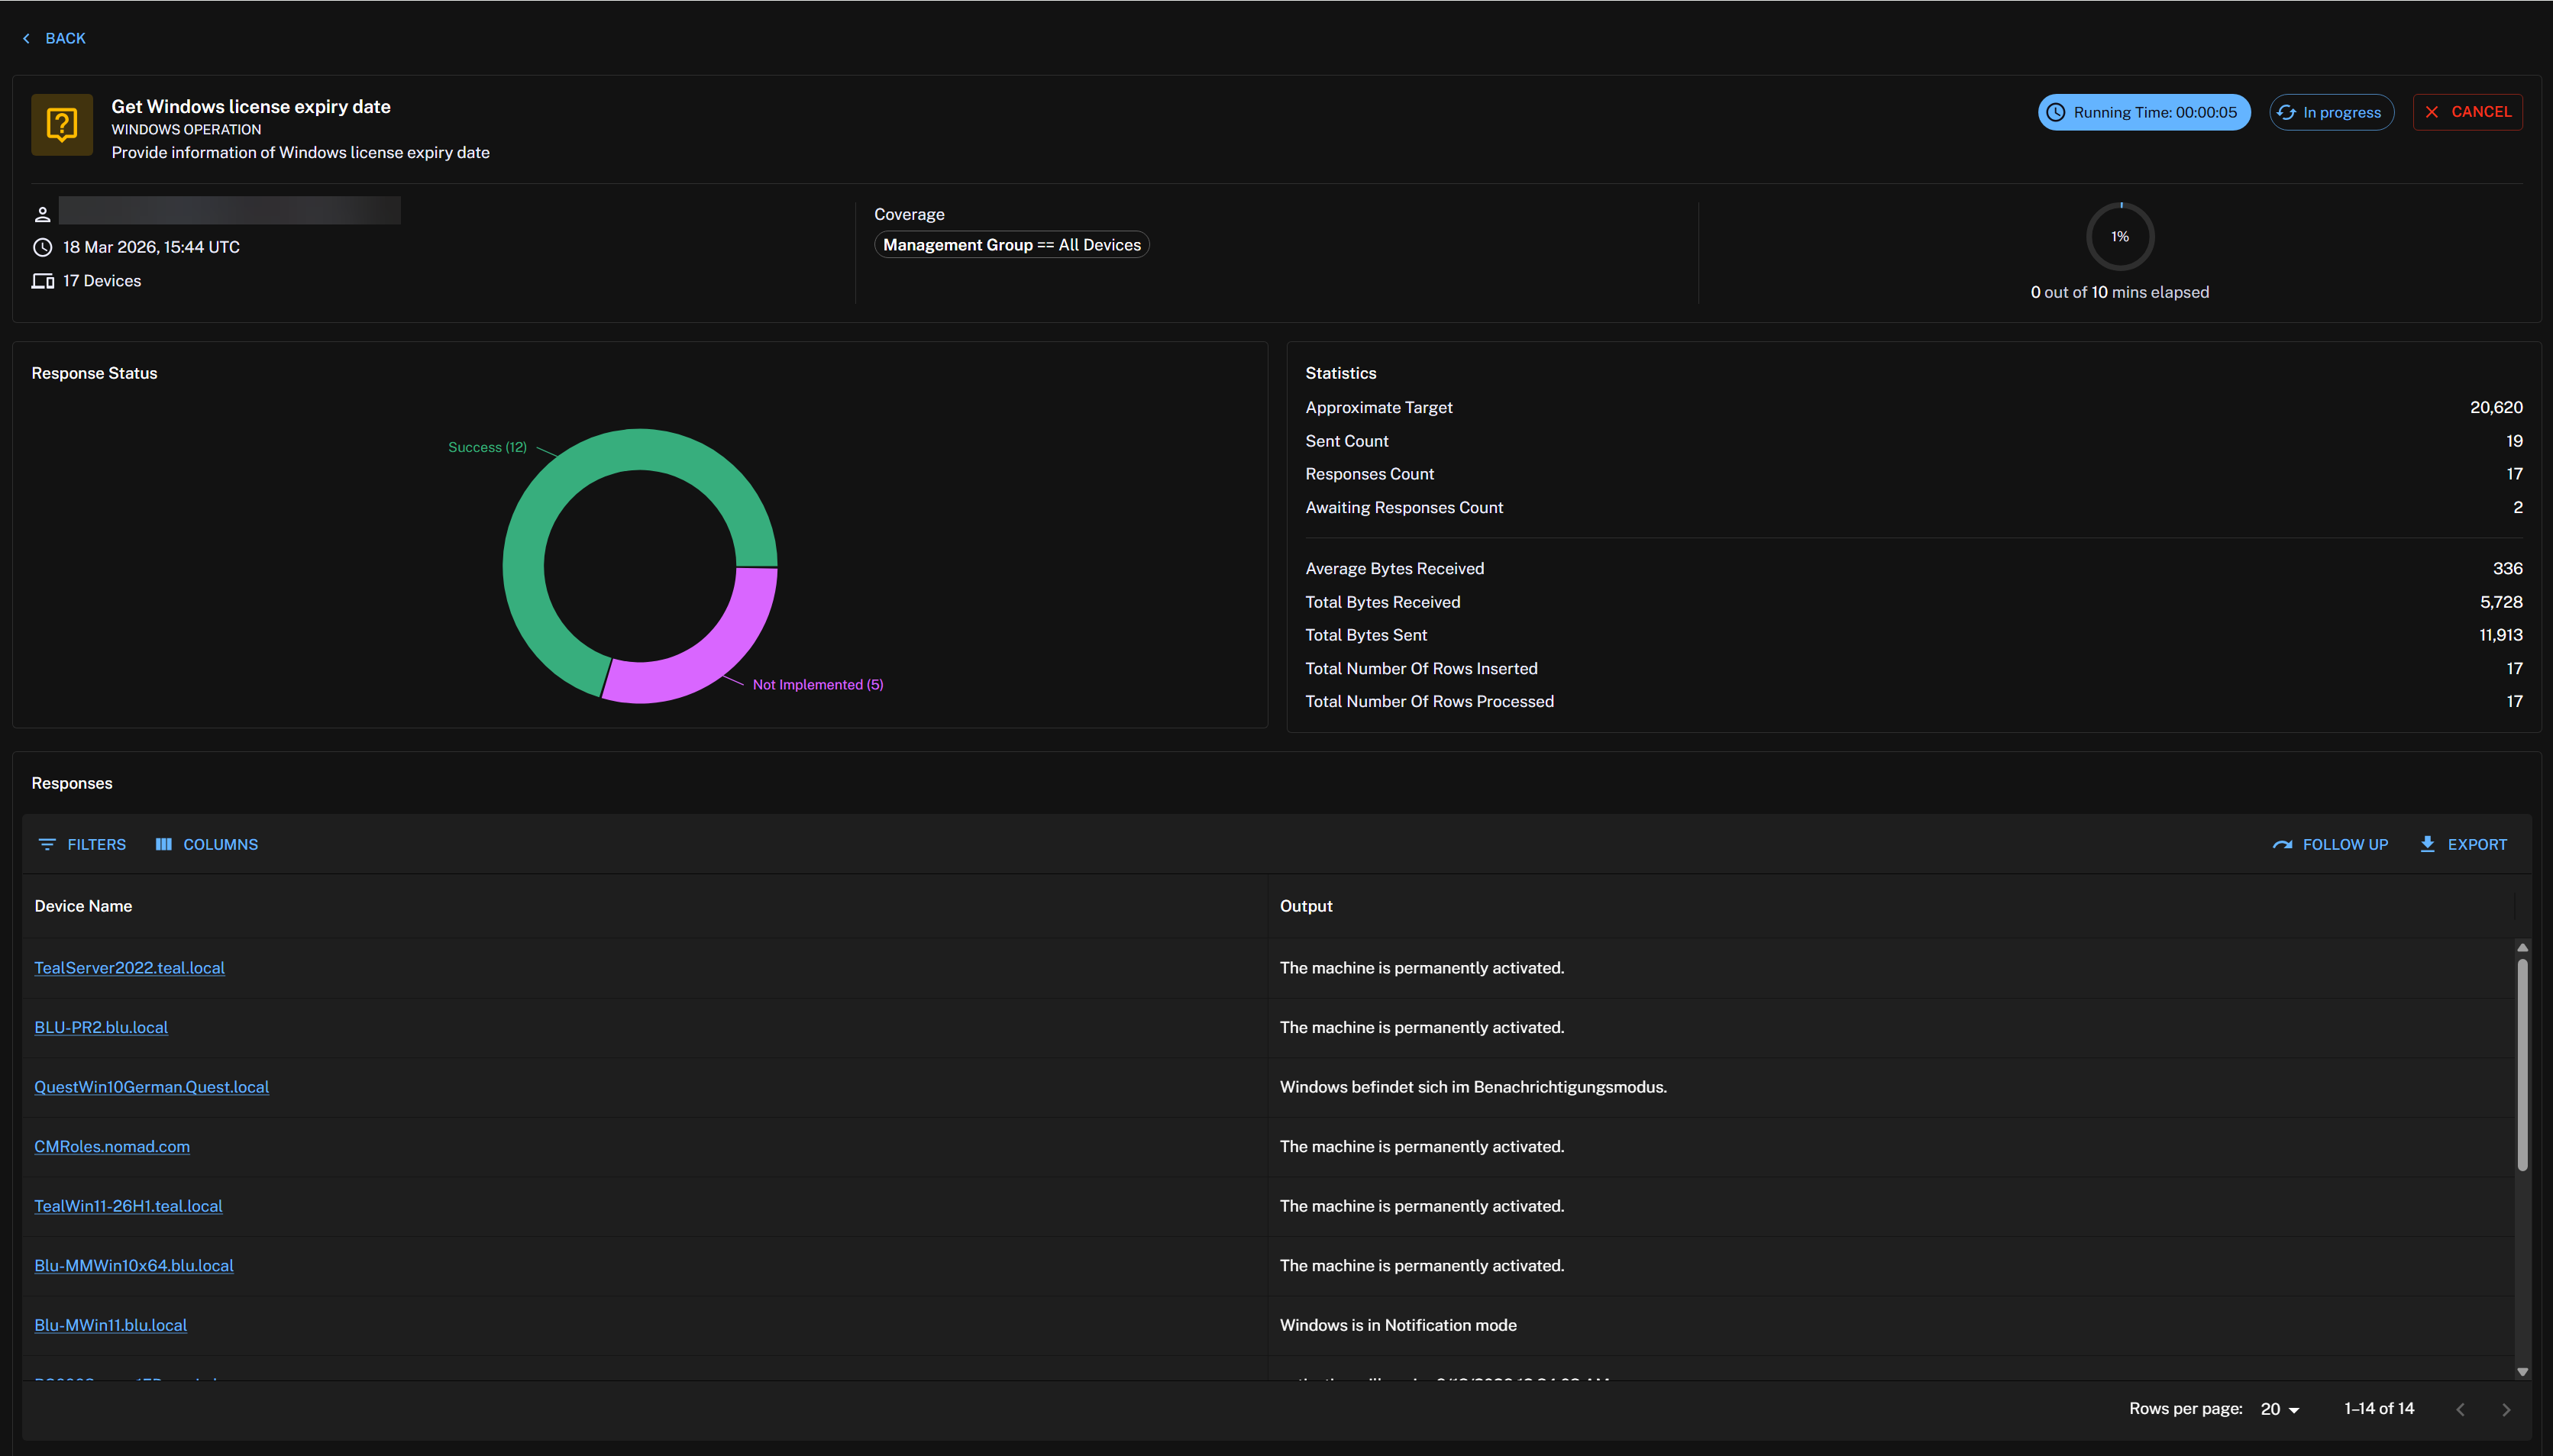
Task: Open QuestWin10German.Quest.local device link
Action: point(151,1087)
